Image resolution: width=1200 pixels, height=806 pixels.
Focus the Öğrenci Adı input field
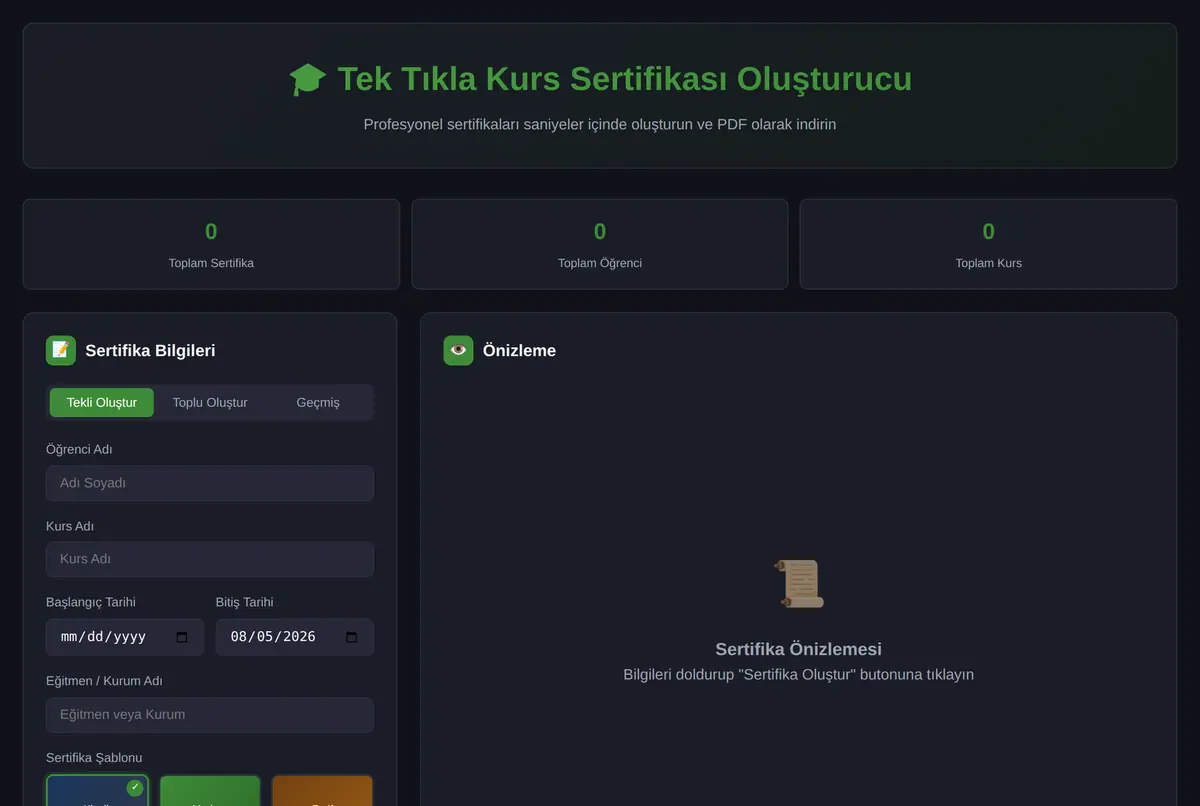[210, 483]
